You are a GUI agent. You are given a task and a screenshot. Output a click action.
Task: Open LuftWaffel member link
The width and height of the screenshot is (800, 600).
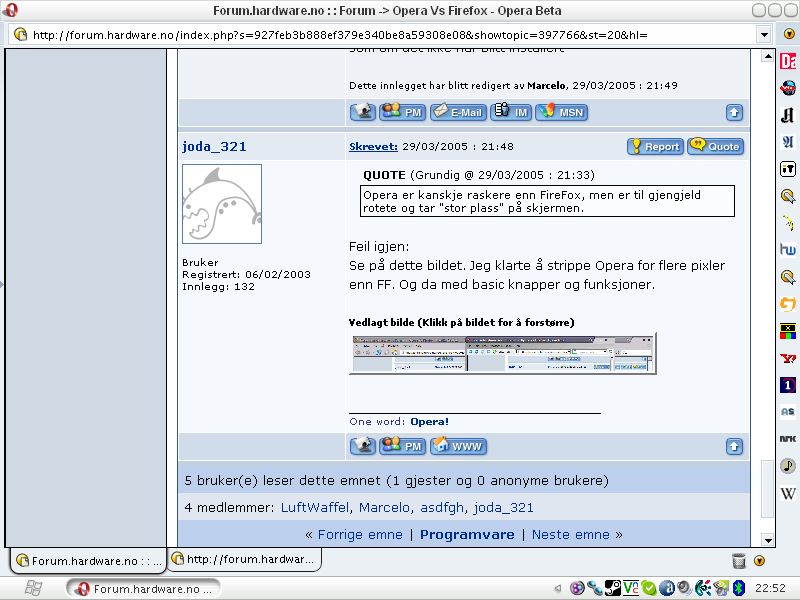315,508
